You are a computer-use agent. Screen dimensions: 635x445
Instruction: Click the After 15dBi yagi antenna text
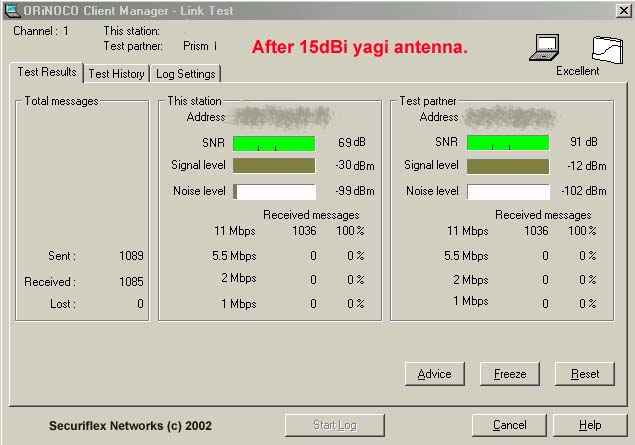coord(360,47)
